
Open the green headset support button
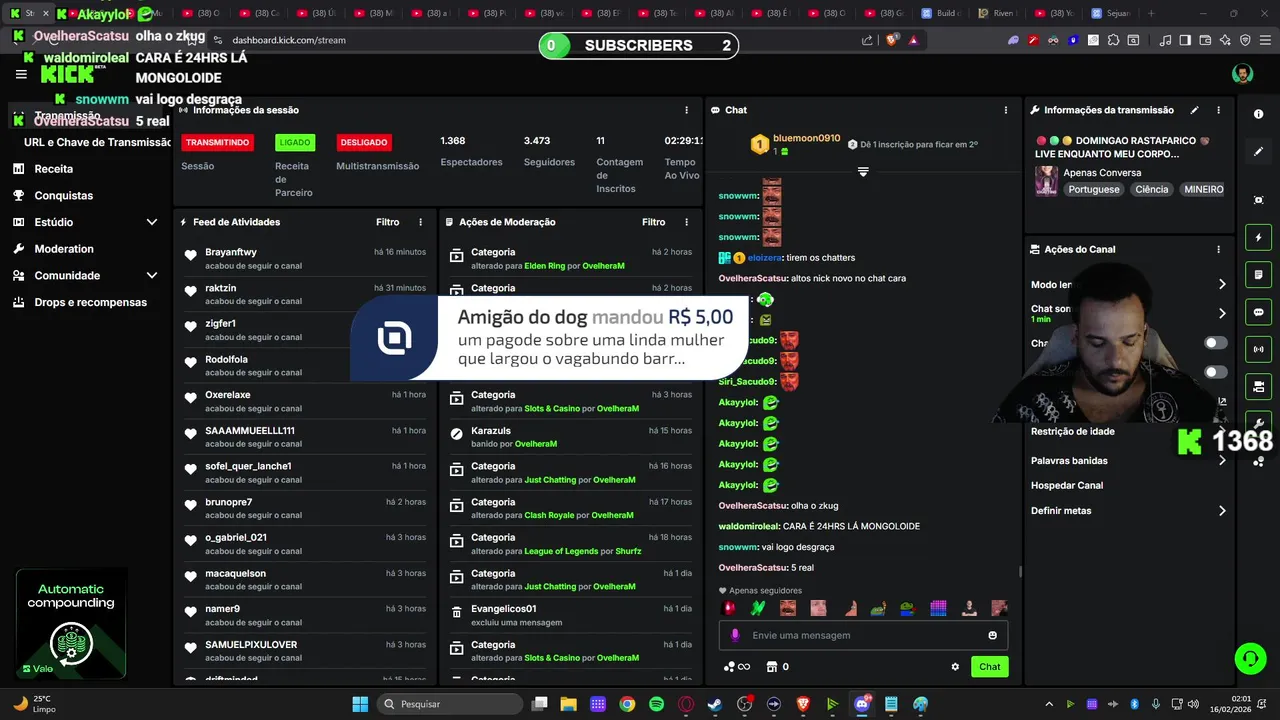[1250, 658]
